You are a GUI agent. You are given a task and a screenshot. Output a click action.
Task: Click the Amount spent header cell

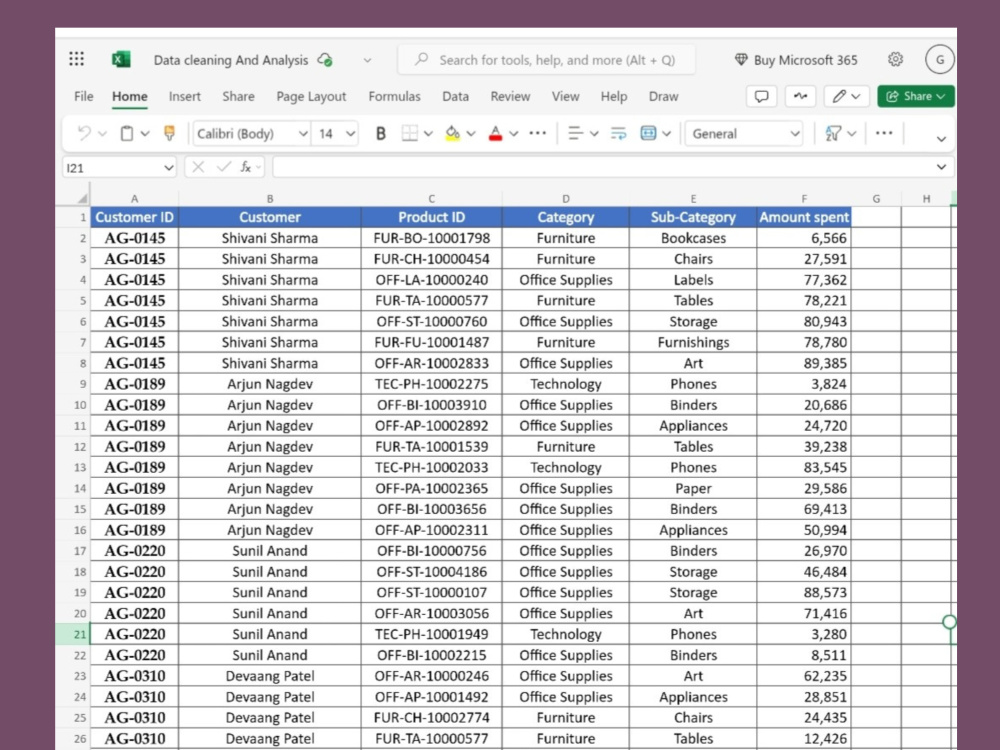[x=804, y=217]
